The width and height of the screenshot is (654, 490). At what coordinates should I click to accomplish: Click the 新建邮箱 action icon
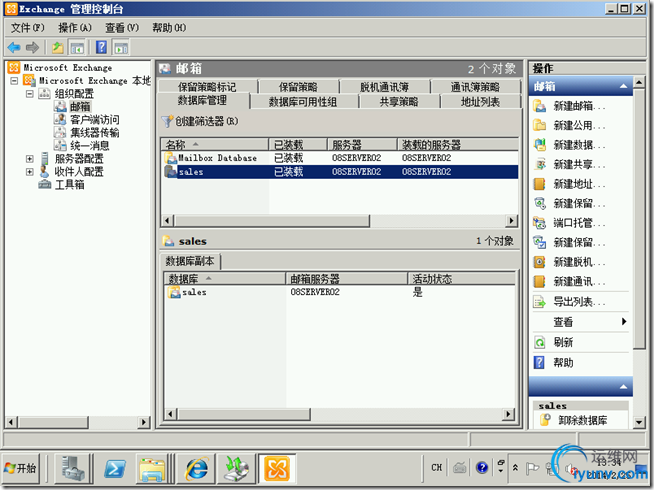coord(540,106)
